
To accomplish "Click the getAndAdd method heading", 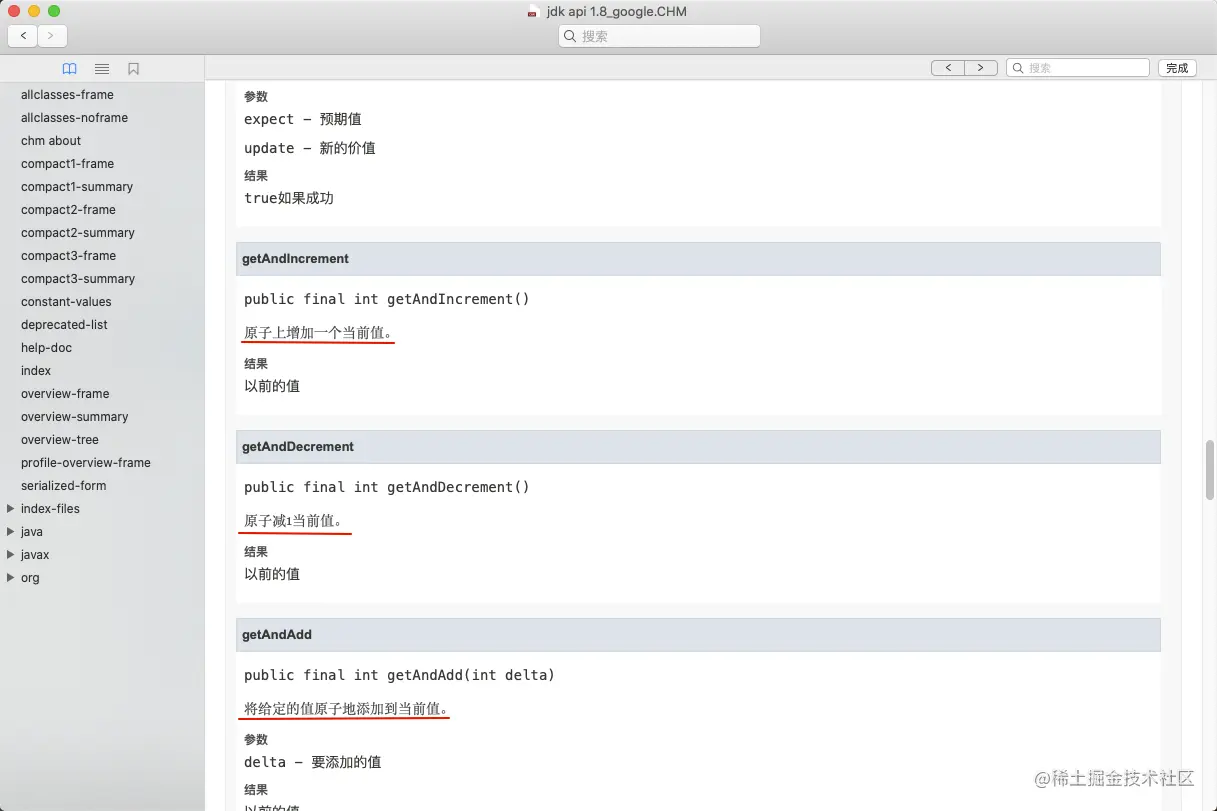I will point(277,635).
